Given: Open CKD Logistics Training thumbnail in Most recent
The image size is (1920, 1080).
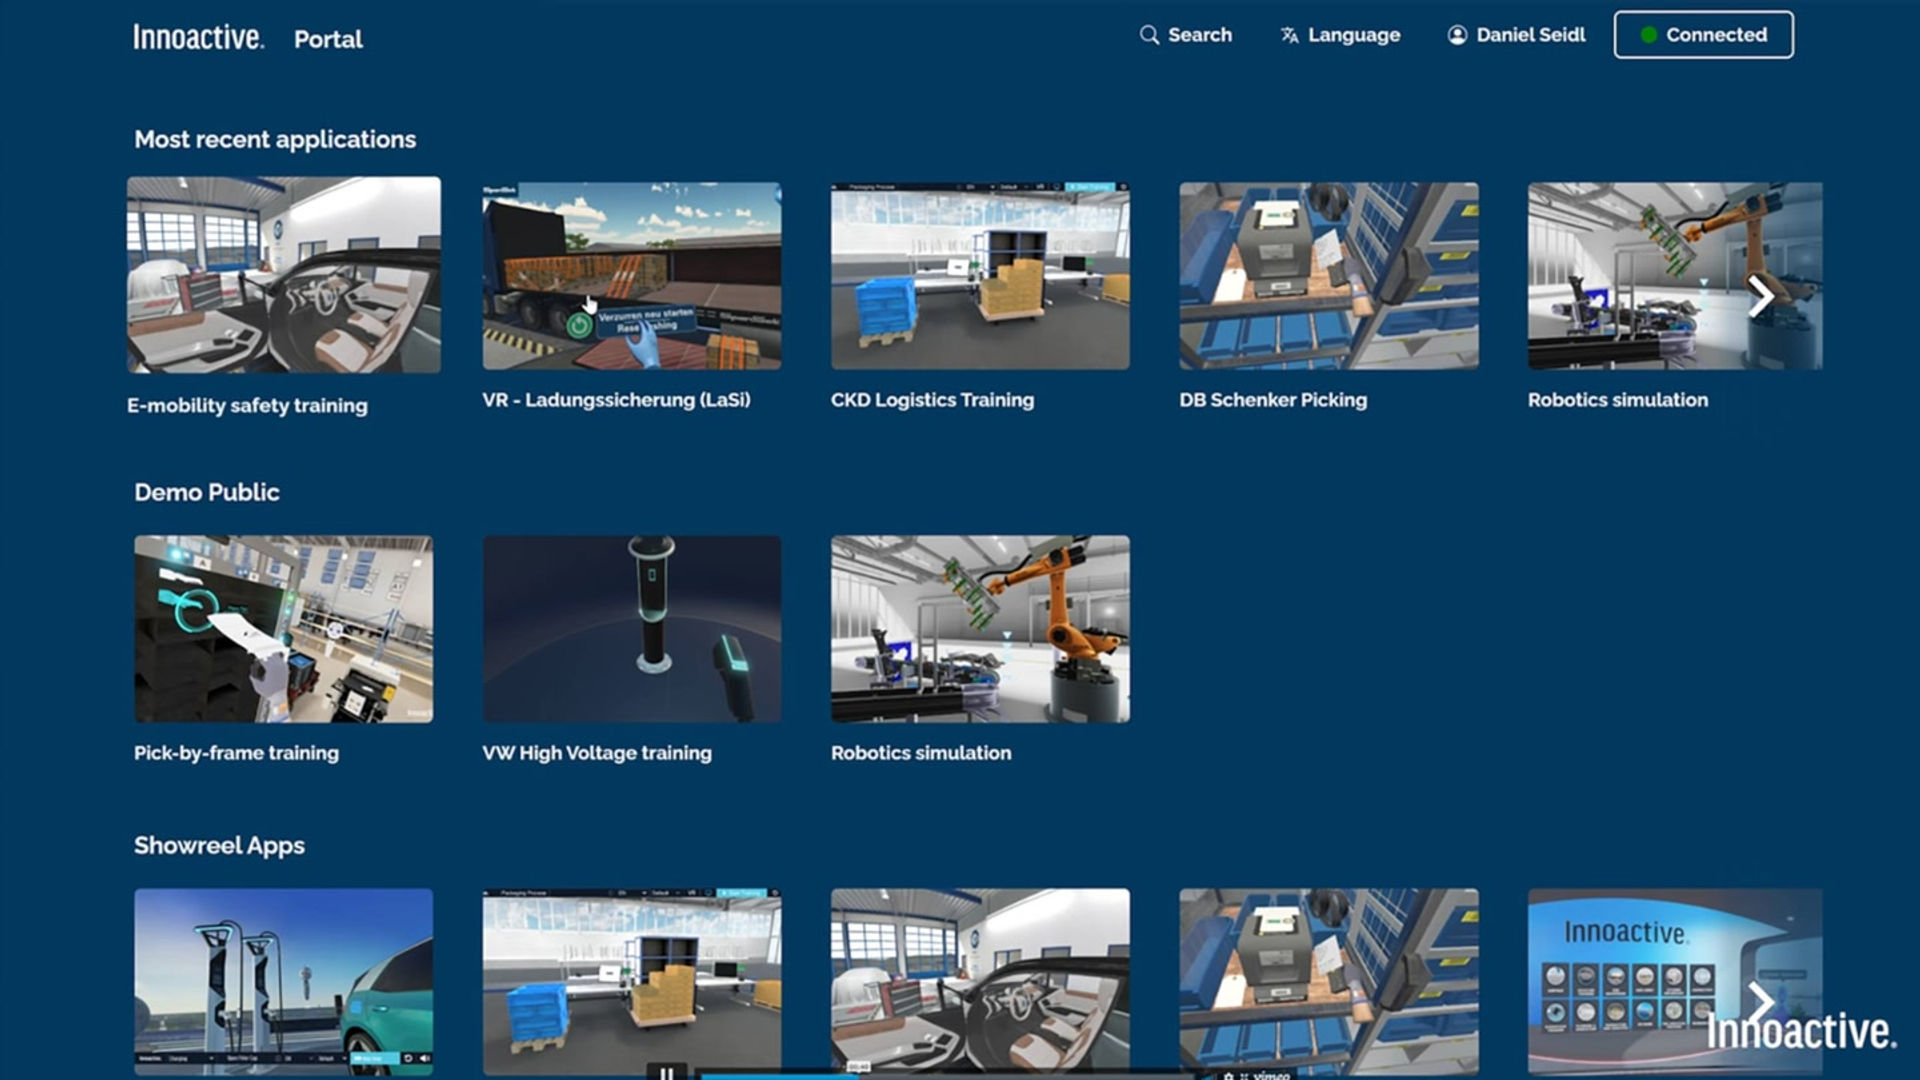Looking at the screenshot, I should tap(980, 276).
